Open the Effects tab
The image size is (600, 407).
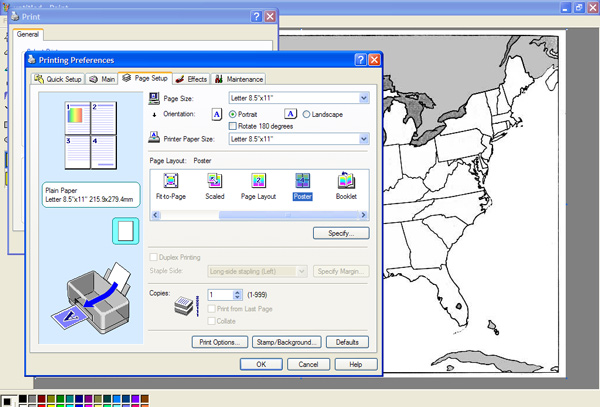pyautogui.click(x=191, y=79)
